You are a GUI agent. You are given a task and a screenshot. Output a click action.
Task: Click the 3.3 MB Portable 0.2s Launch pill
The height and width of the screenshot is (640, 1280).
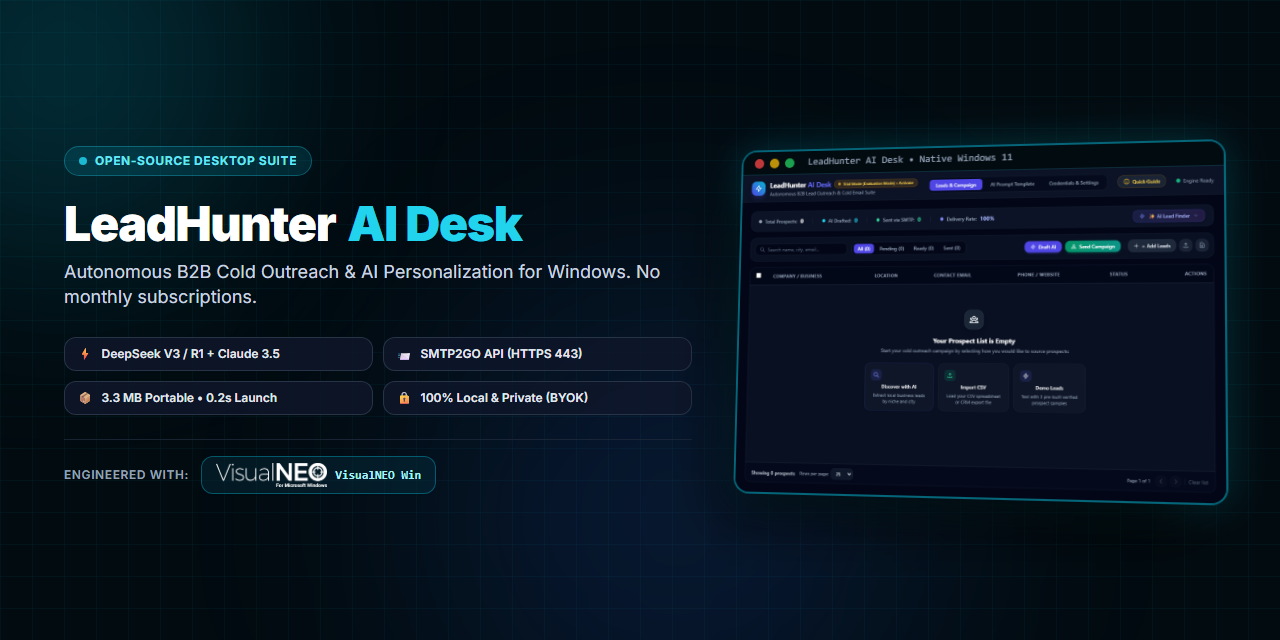coord(218,398)
